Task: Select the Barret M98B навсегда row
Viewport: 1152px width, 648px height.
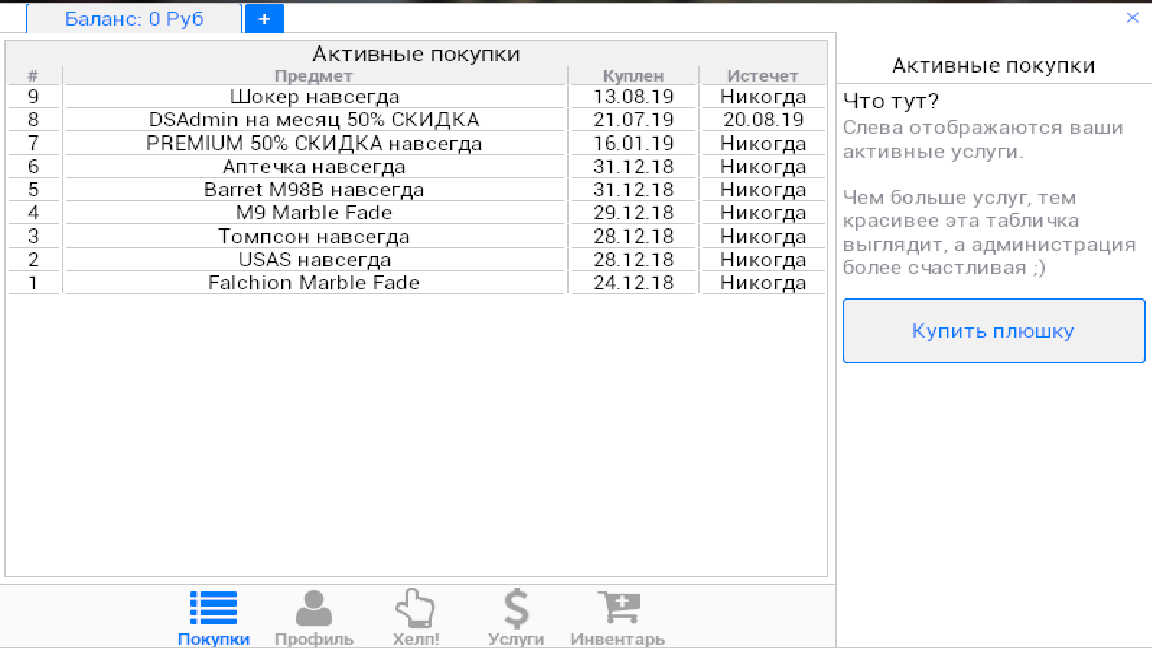Action: (314, 190)
